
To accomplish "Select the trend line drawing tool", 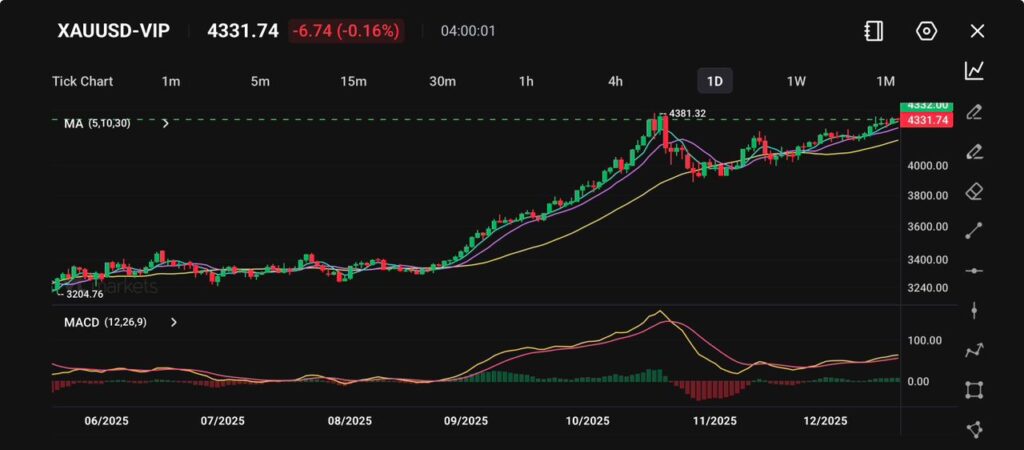I will (x=974, y=231).
